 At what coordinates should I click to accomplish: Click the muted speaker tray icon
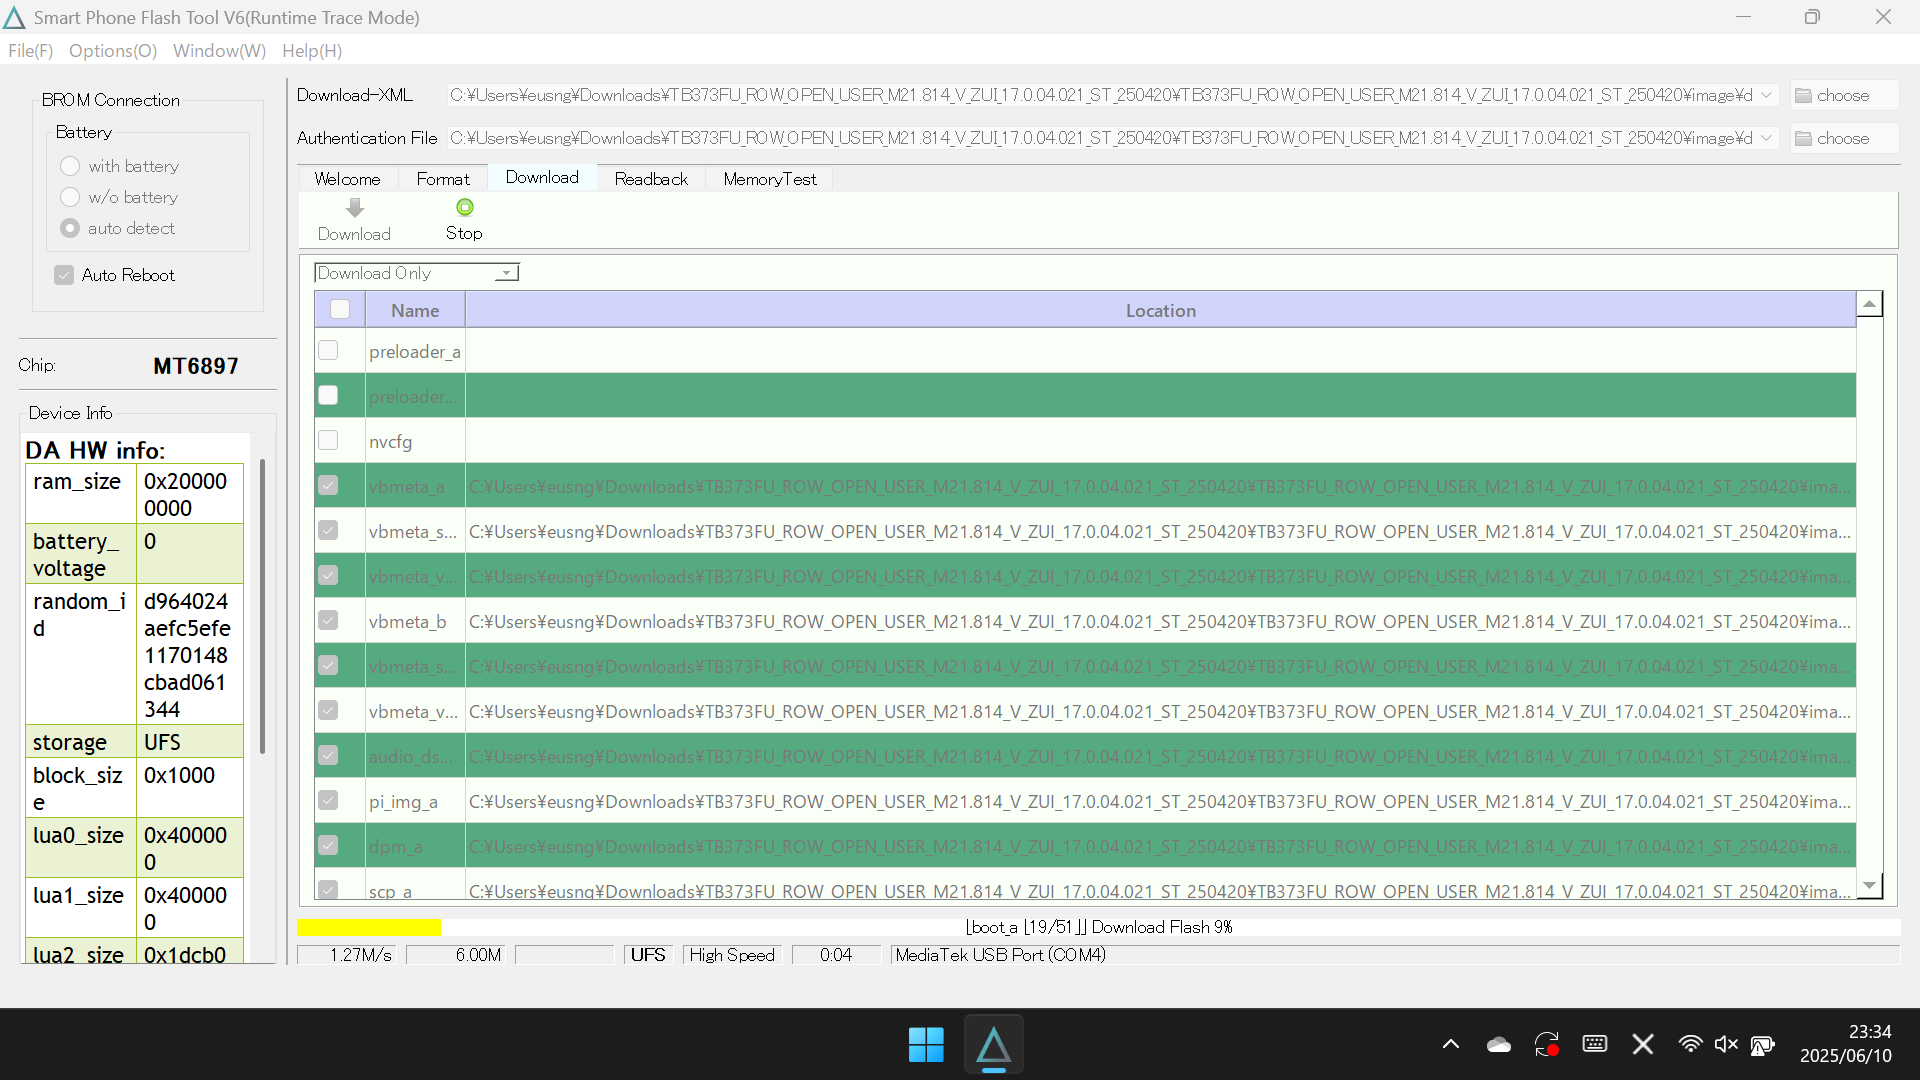(1725, 1045)
